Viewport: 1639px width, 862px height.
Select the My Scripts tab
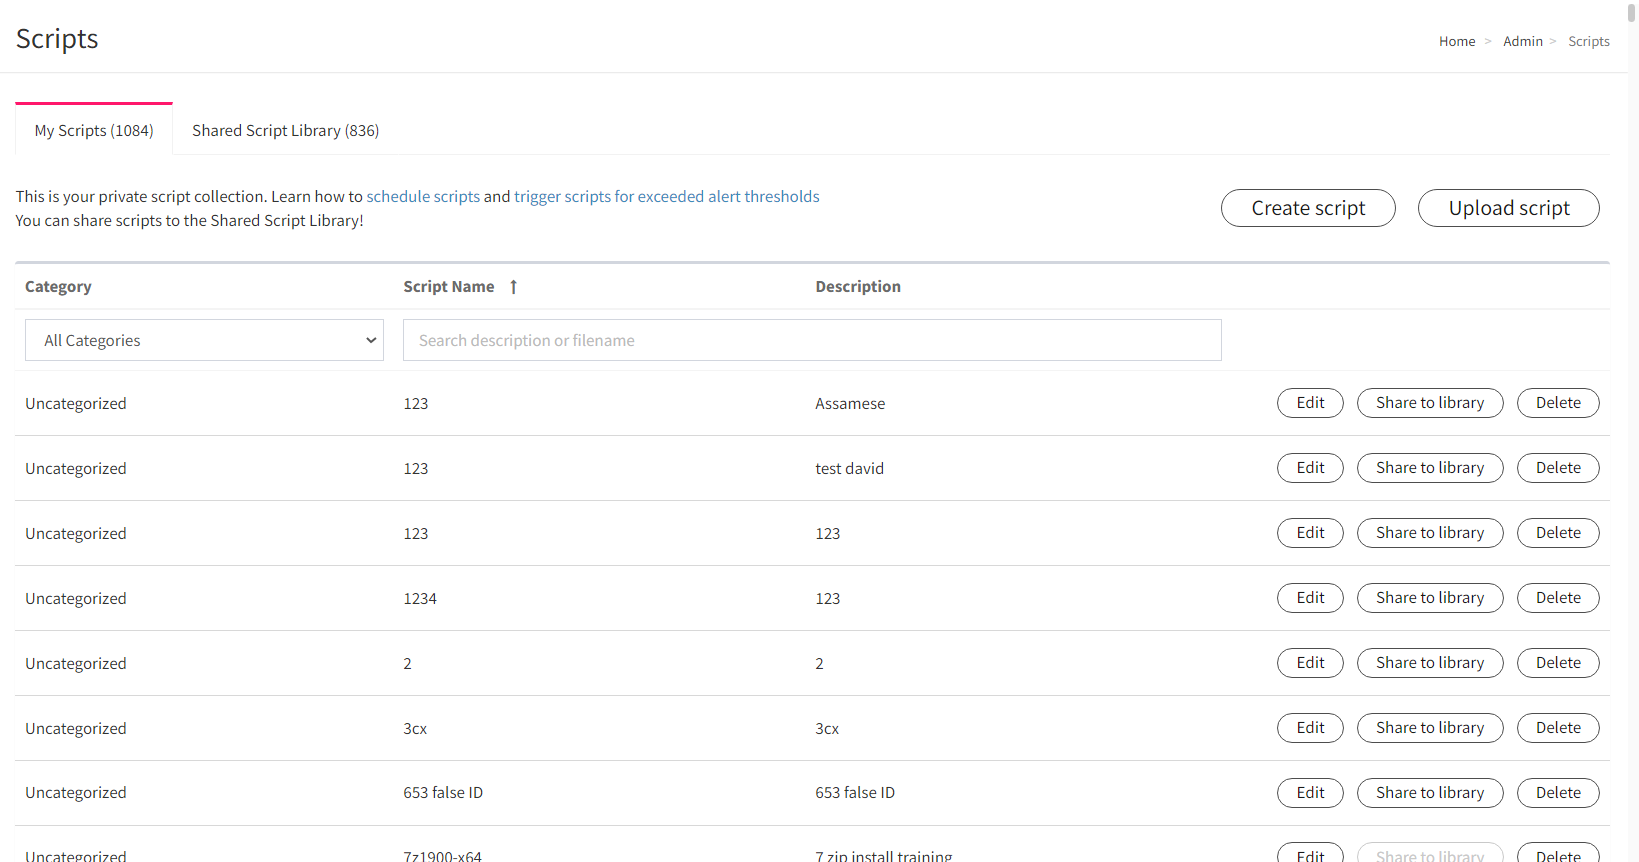click(94, 130)
